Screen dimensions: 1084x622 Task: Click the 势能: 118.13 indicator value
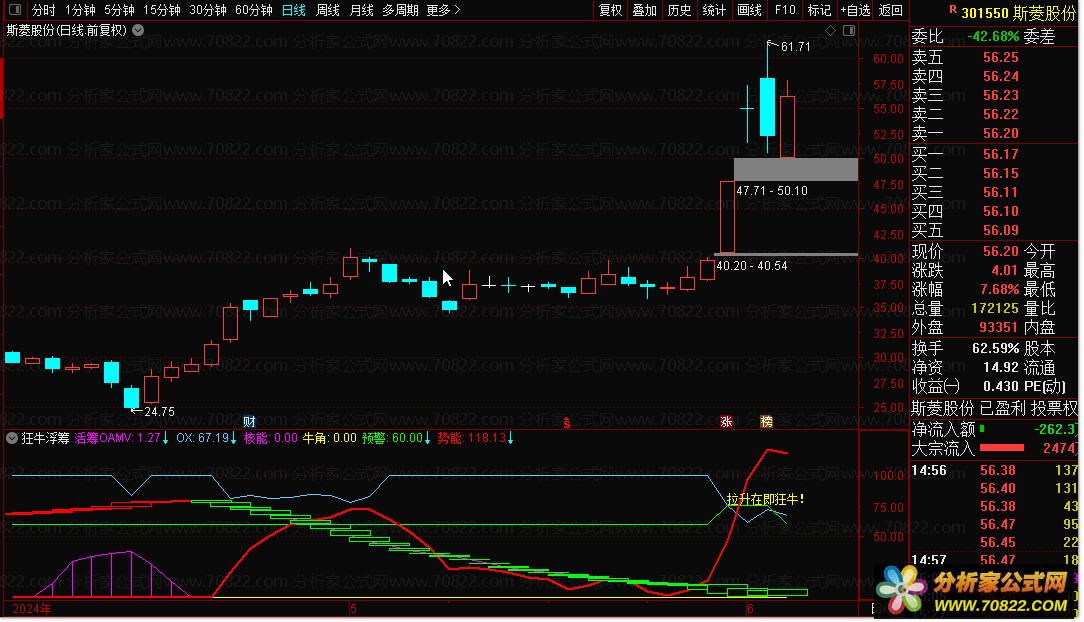[x=475, y=438]
